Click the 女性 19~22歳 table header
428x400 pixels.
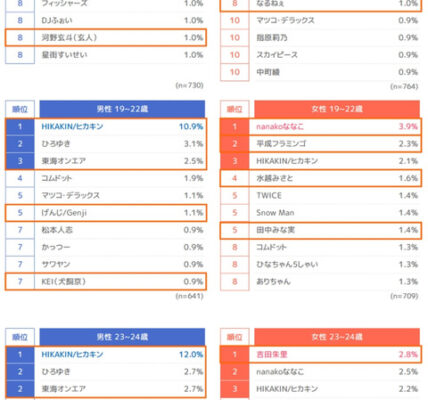337,109
